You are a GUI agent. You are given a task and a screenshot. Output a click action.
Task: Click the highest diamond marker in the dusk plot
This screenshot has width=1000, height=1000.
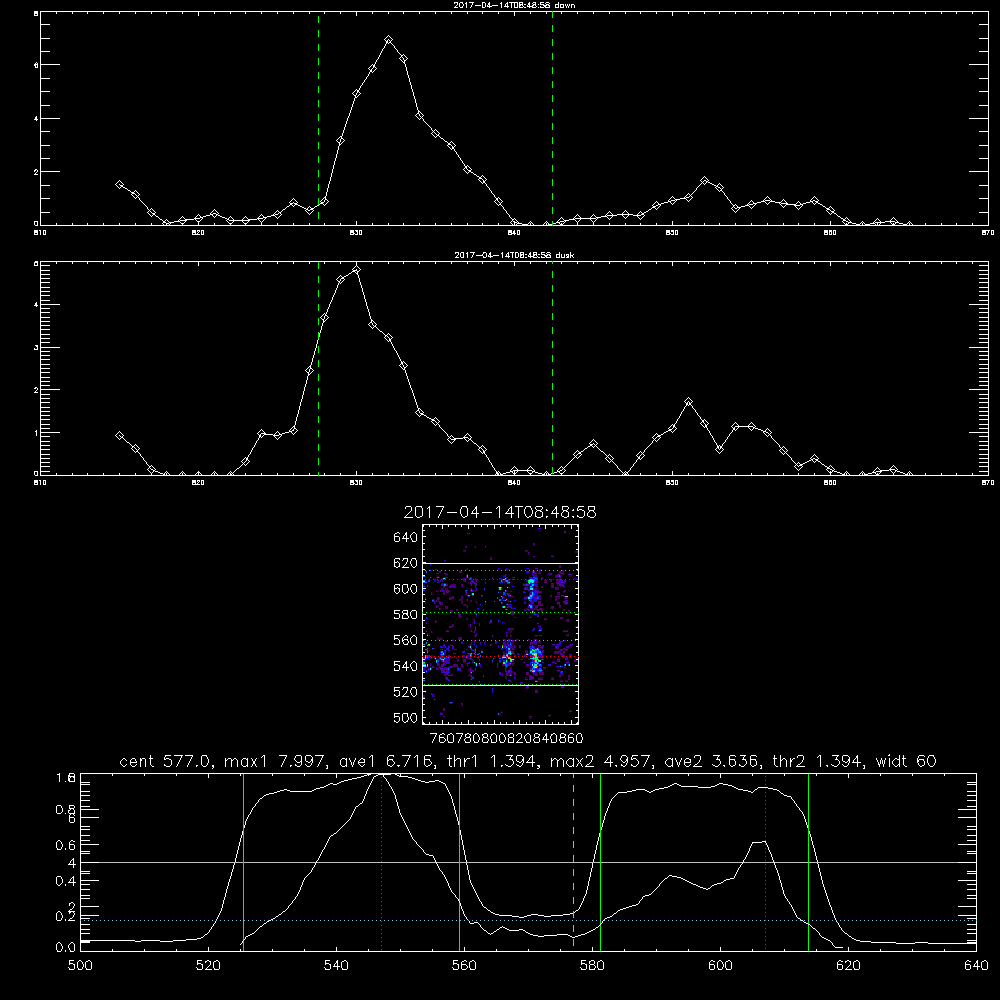pyautogui.click(x=357, y=270)
